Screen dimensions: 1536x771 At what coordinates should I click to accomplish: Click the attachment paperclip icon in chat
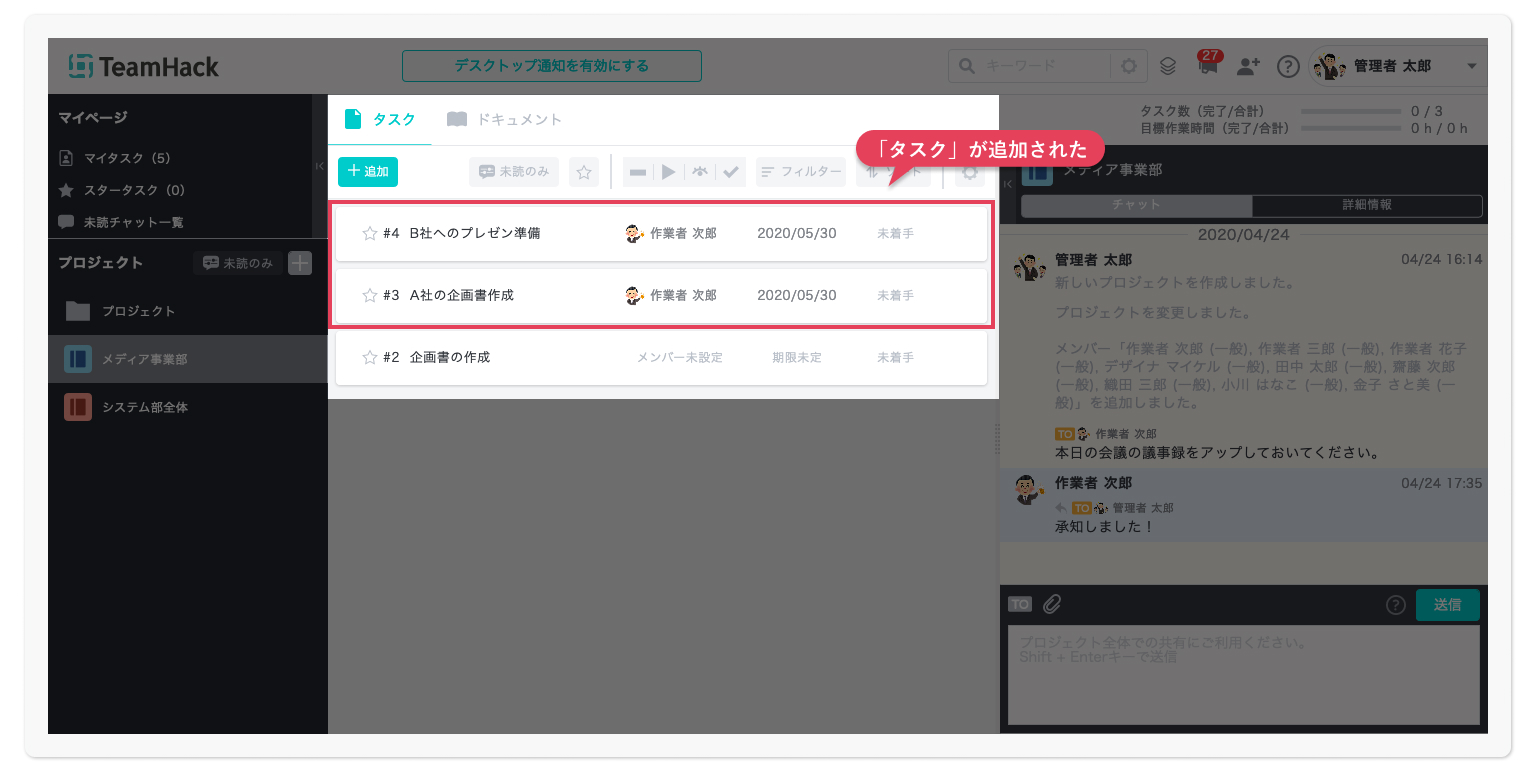(1052, 604)
